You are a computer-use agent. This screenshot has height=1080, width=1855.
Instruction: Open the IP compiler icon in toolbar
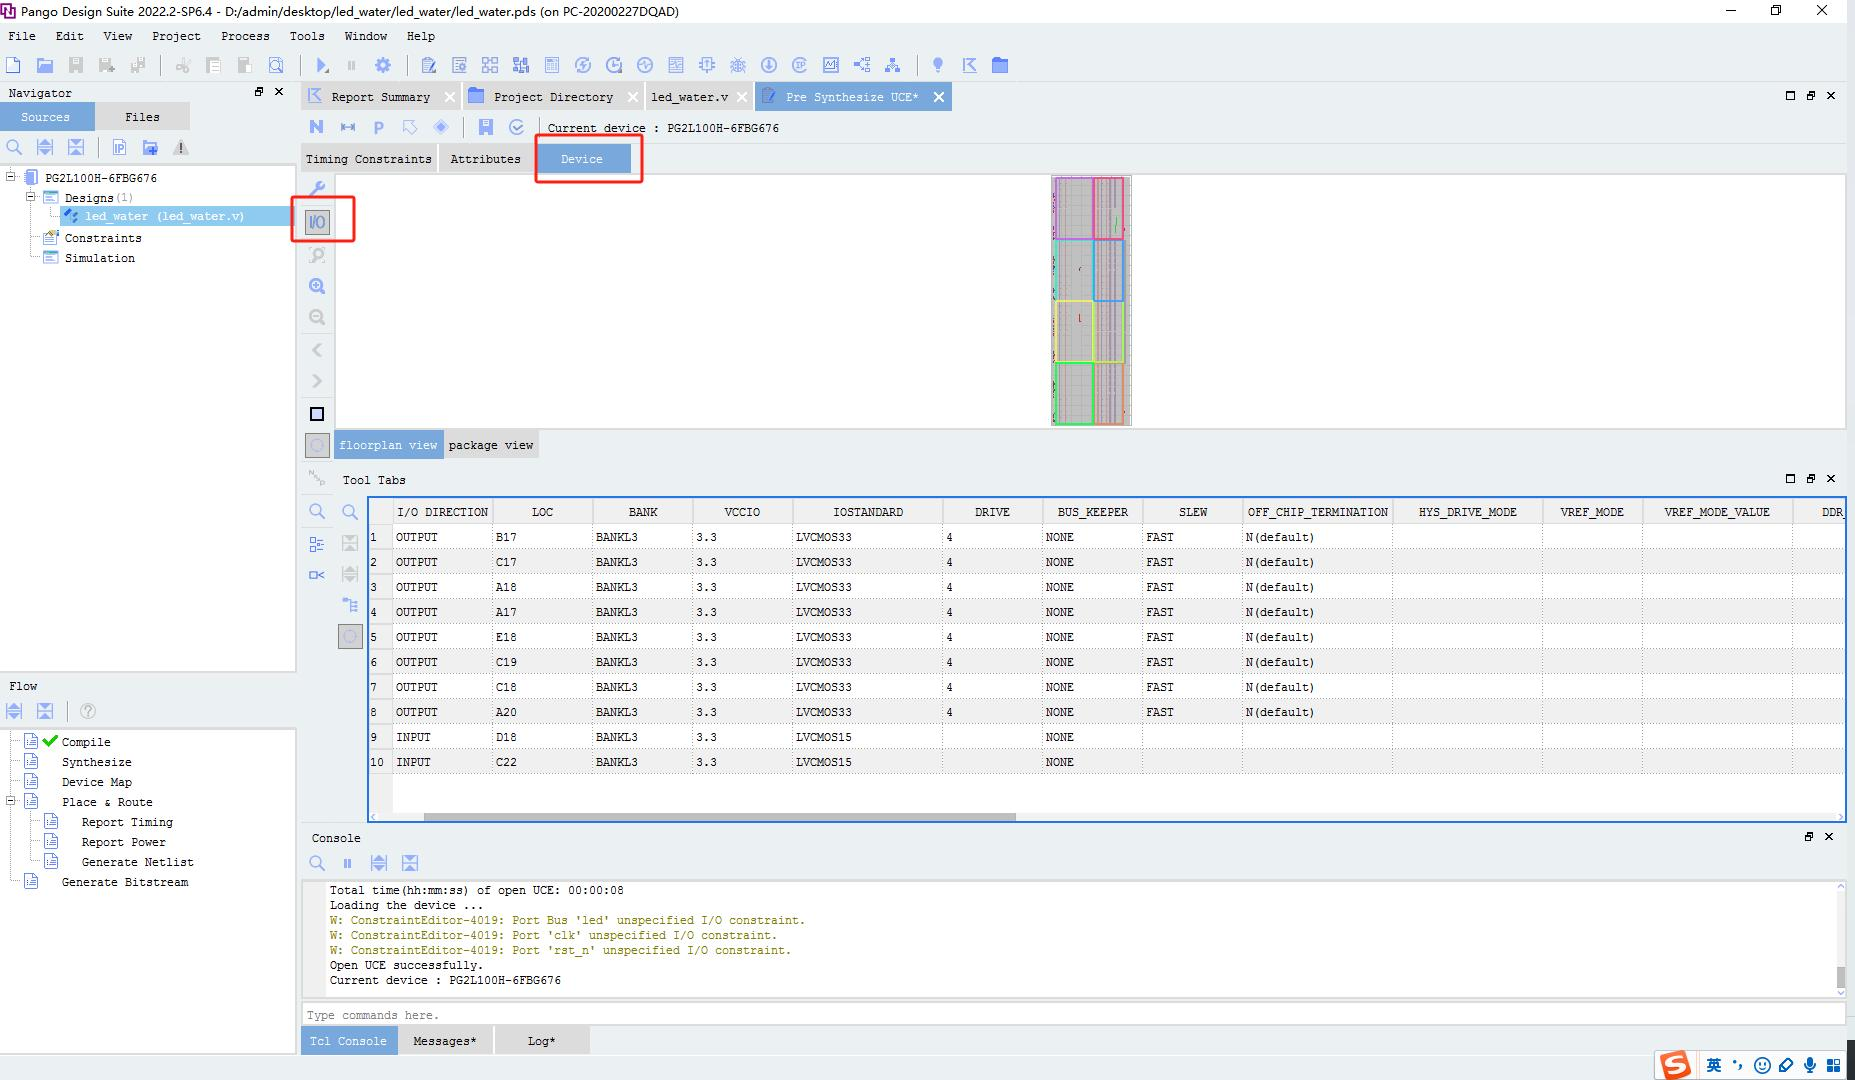click(800, 65)
